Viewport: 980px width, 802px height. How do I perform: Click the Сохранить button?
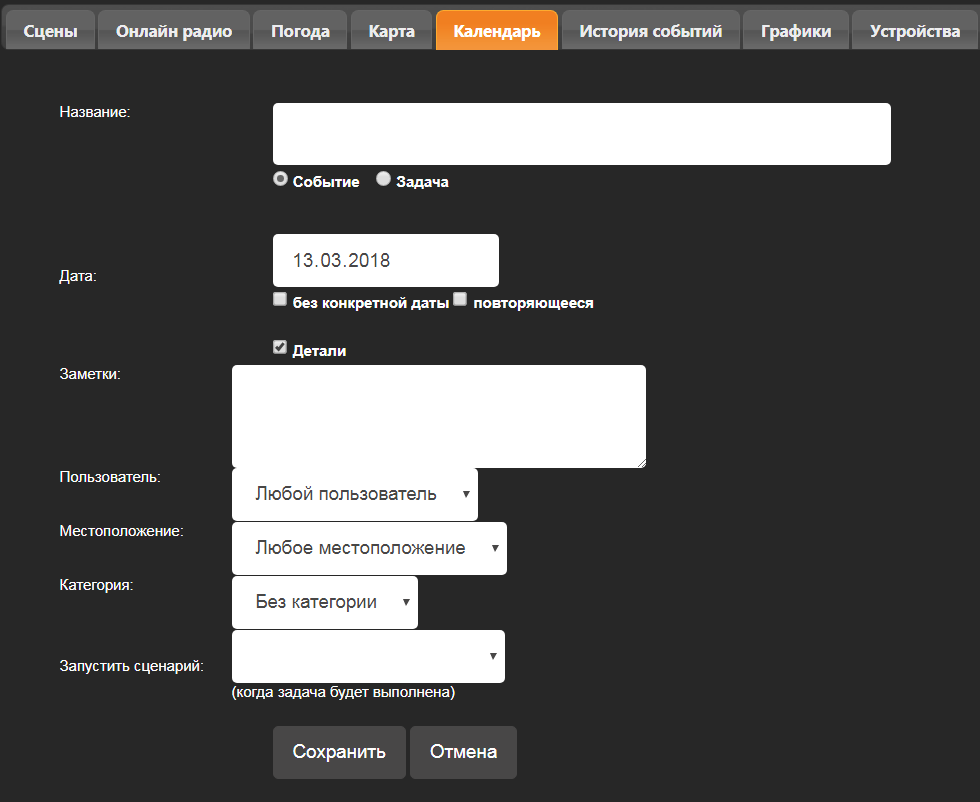(339, 752)
